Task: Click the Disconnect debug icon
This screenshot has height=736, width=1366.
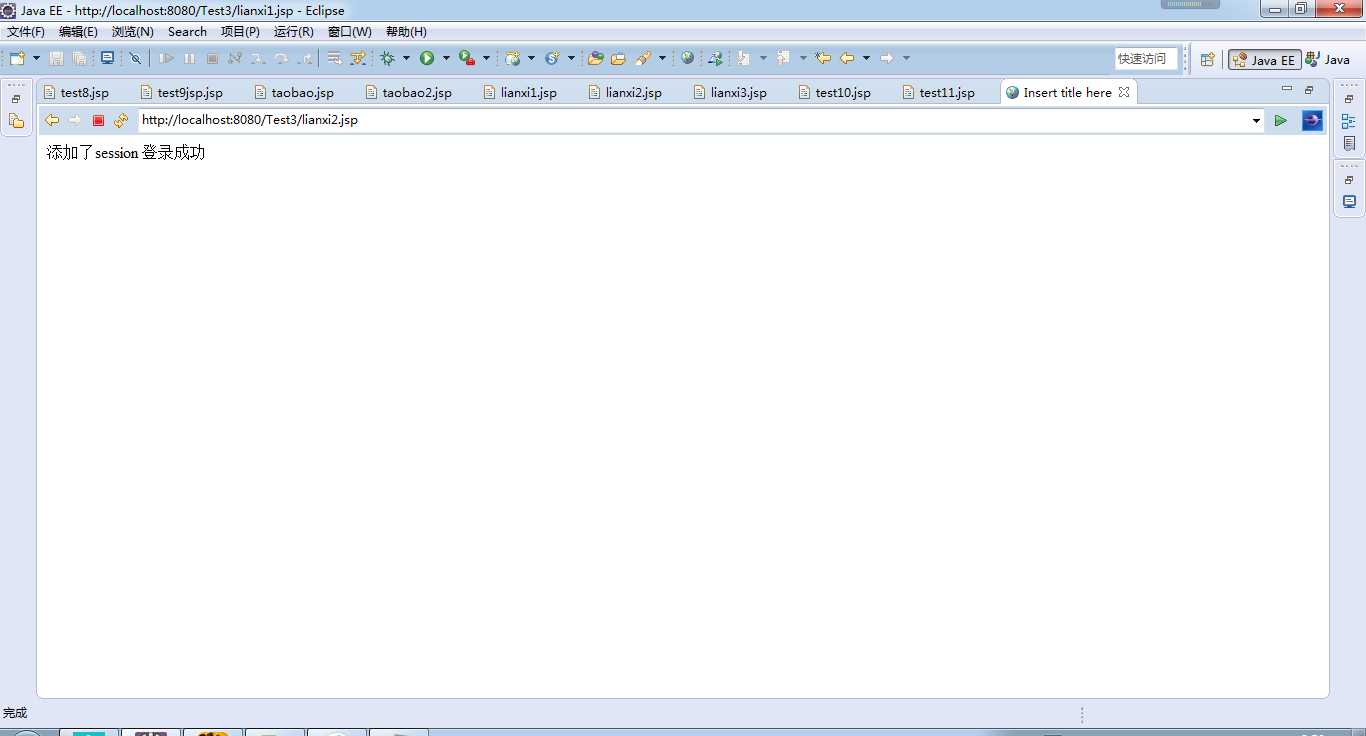Action: (x=235, y=59)
